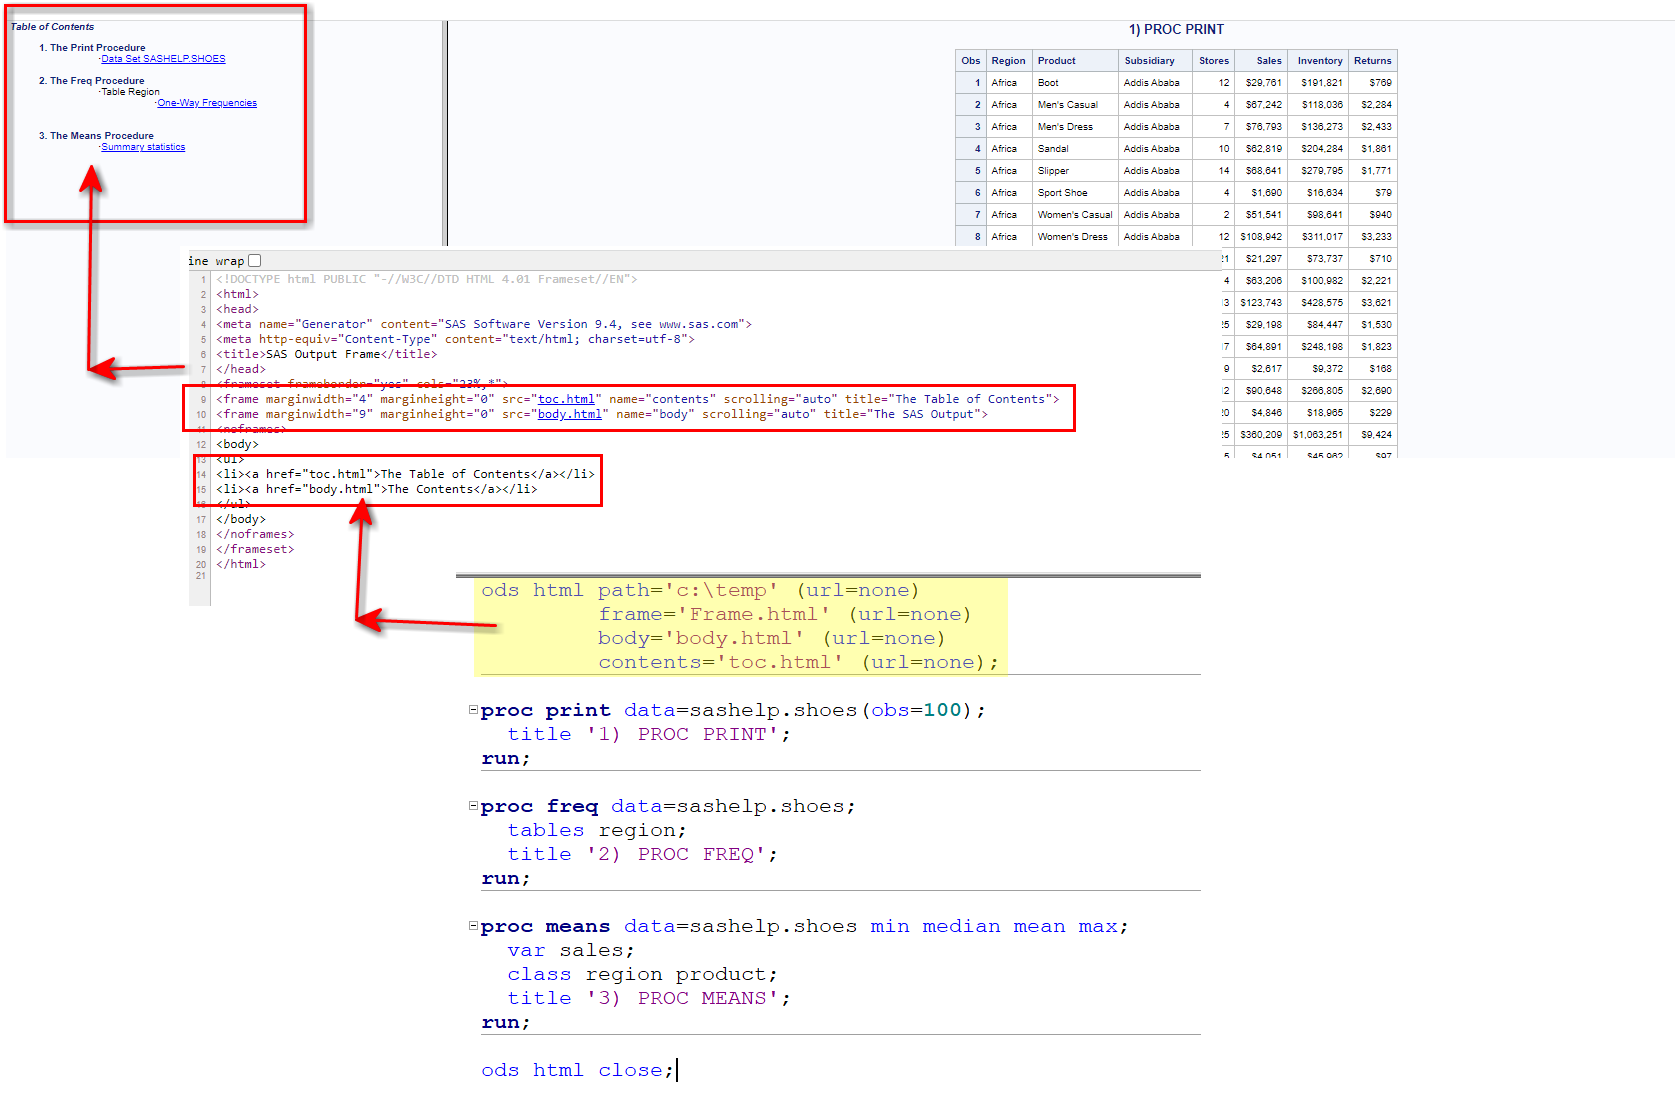Click line number 9 in the source viewer

[203, 398]
